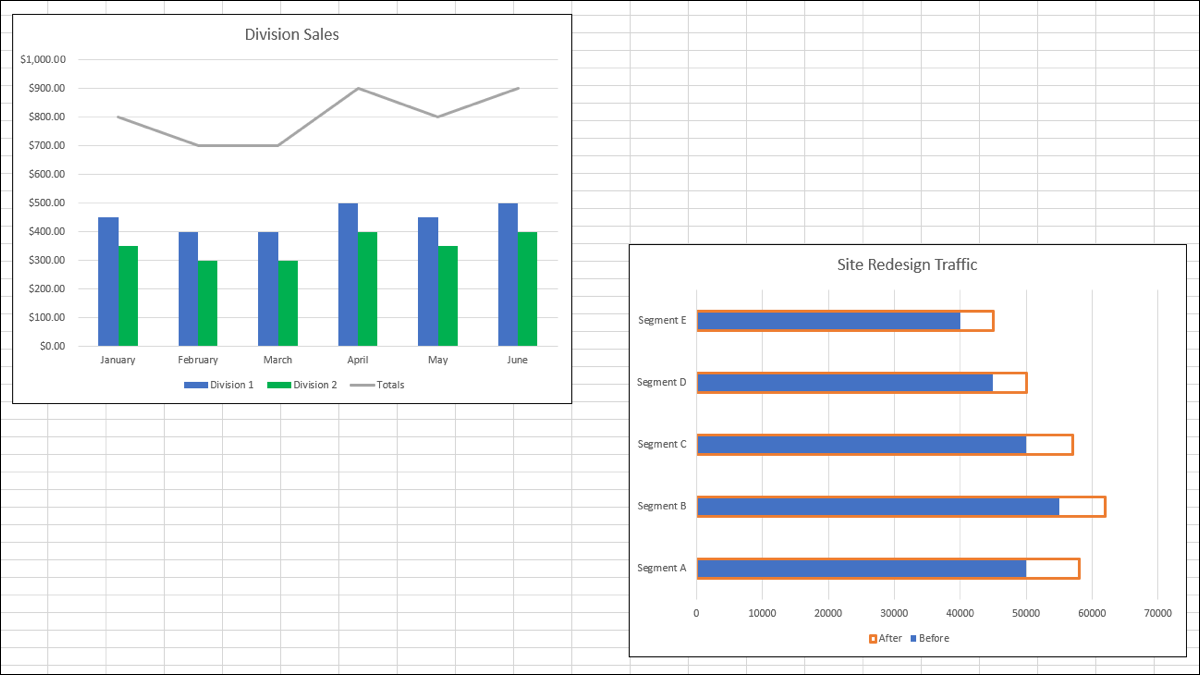Click the January axis label

[x=117, y=360]
